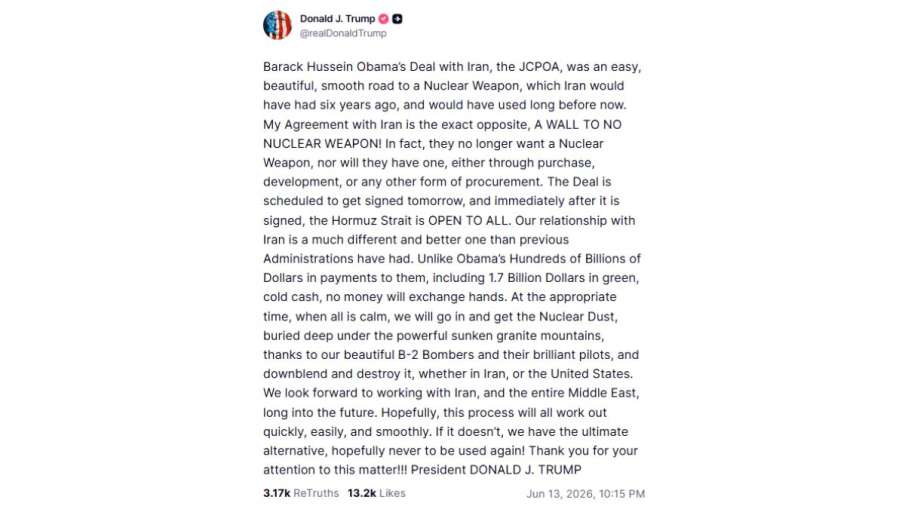Click the phrase A WALL TO NO
The image size is (905, 509).
coord(578,125)
